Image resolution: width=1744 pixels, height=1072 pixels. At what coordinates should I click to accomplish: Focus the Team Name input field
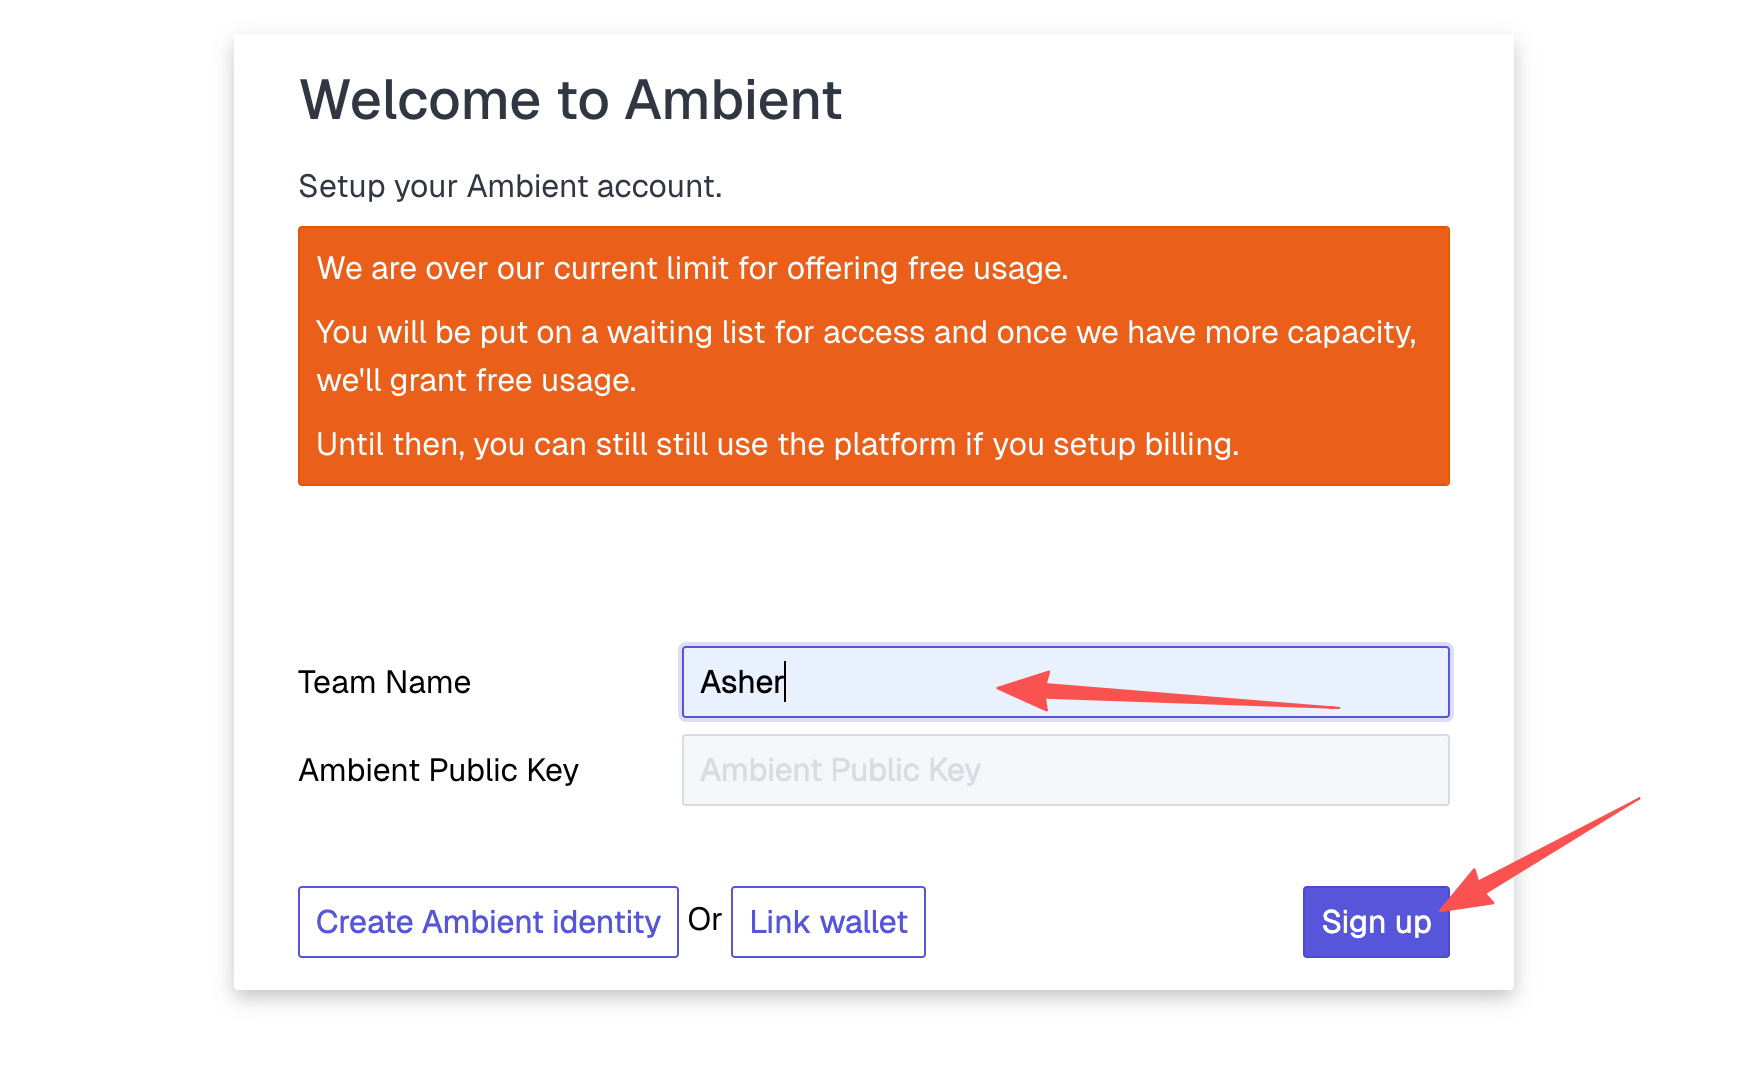pos(1065,682)
